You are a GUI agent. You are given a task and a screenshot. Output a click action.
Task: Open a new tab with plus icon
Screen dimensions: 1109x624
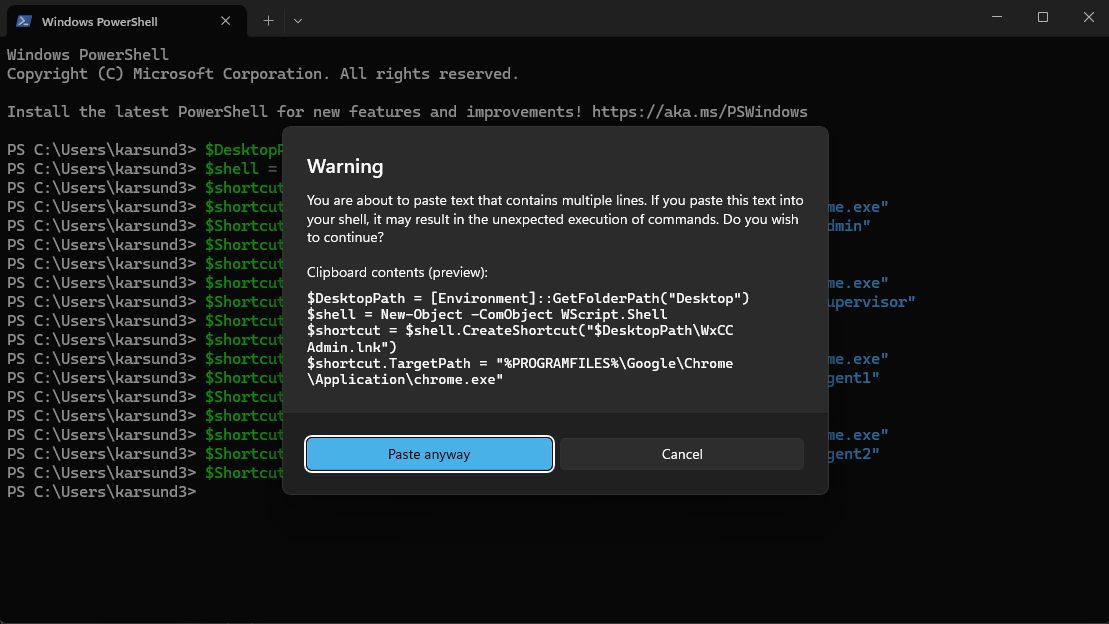pyautogui.click(x=268, y=21)
